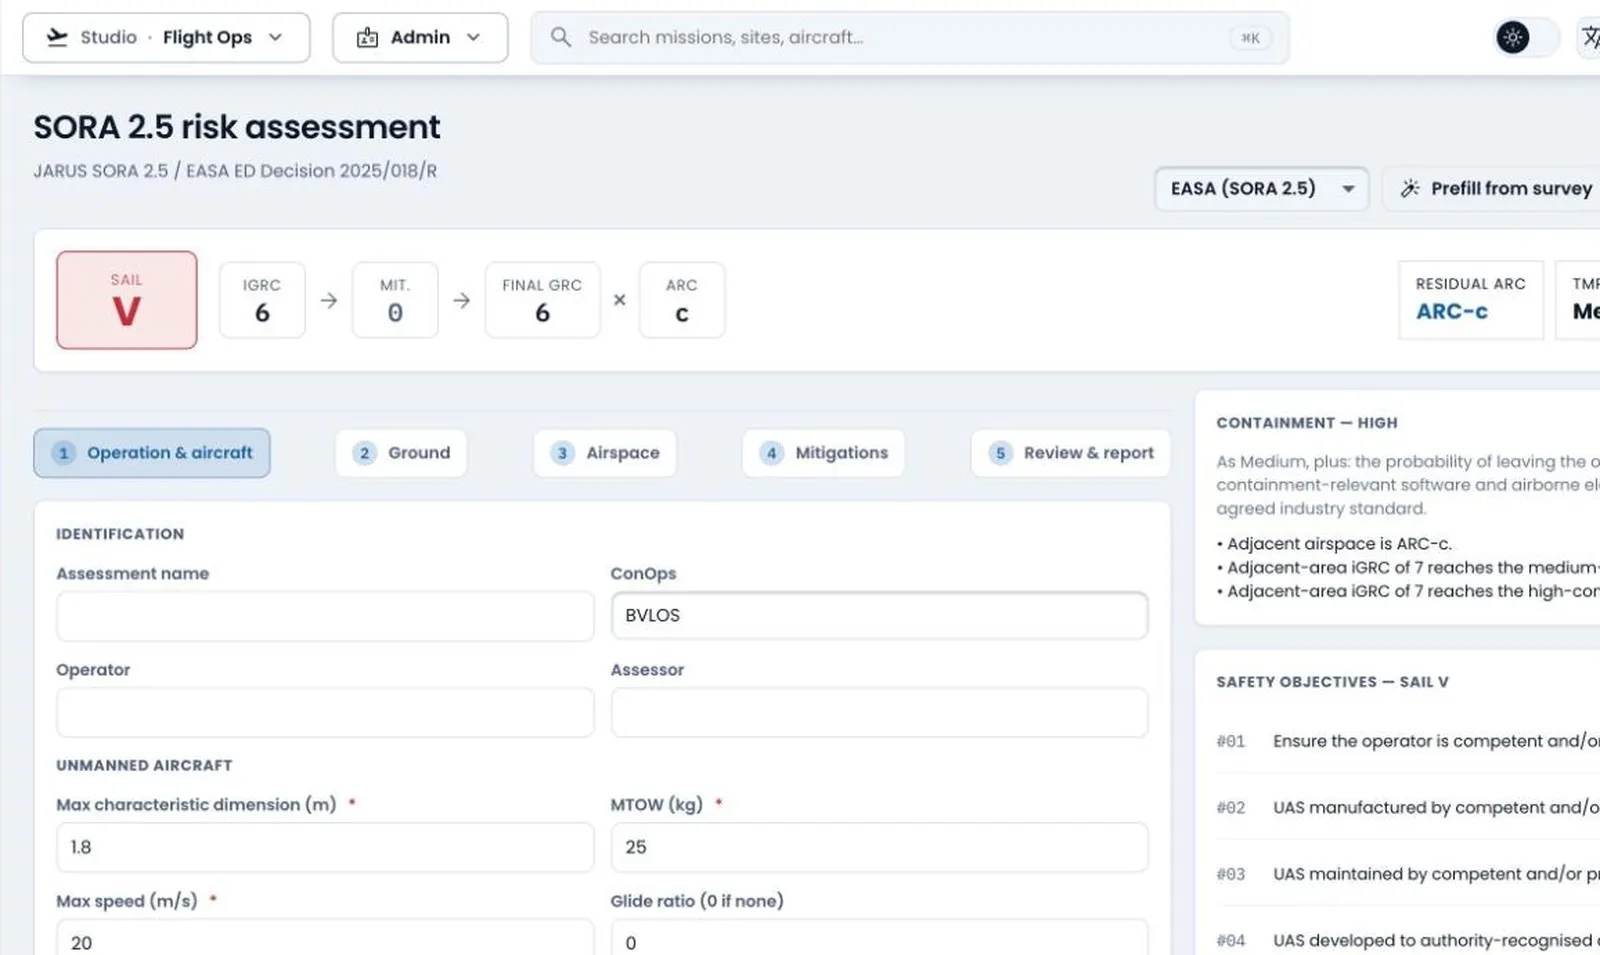Click safety objective #02 row
The height and width of the screenshot is (955, 1600).
[1408, 807]
